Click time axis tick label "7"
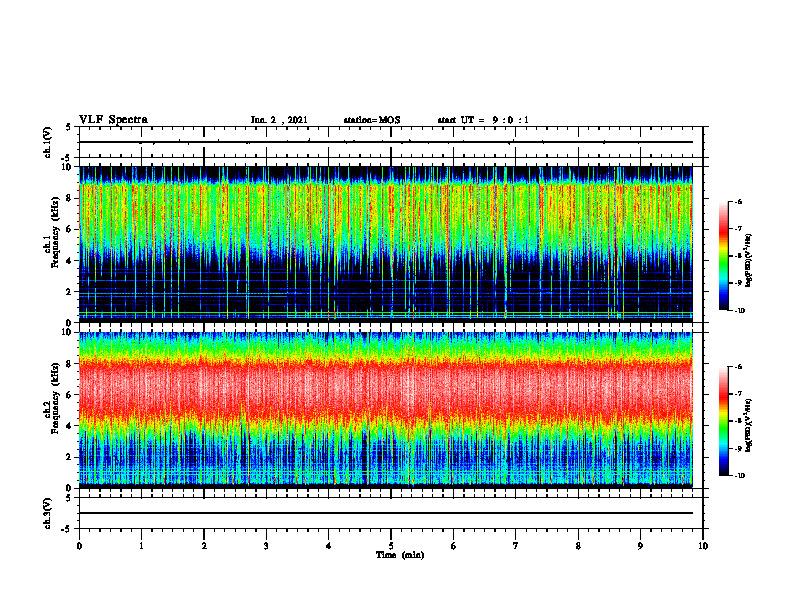Screen dimensions: 792x612 [x=516, y=546]
